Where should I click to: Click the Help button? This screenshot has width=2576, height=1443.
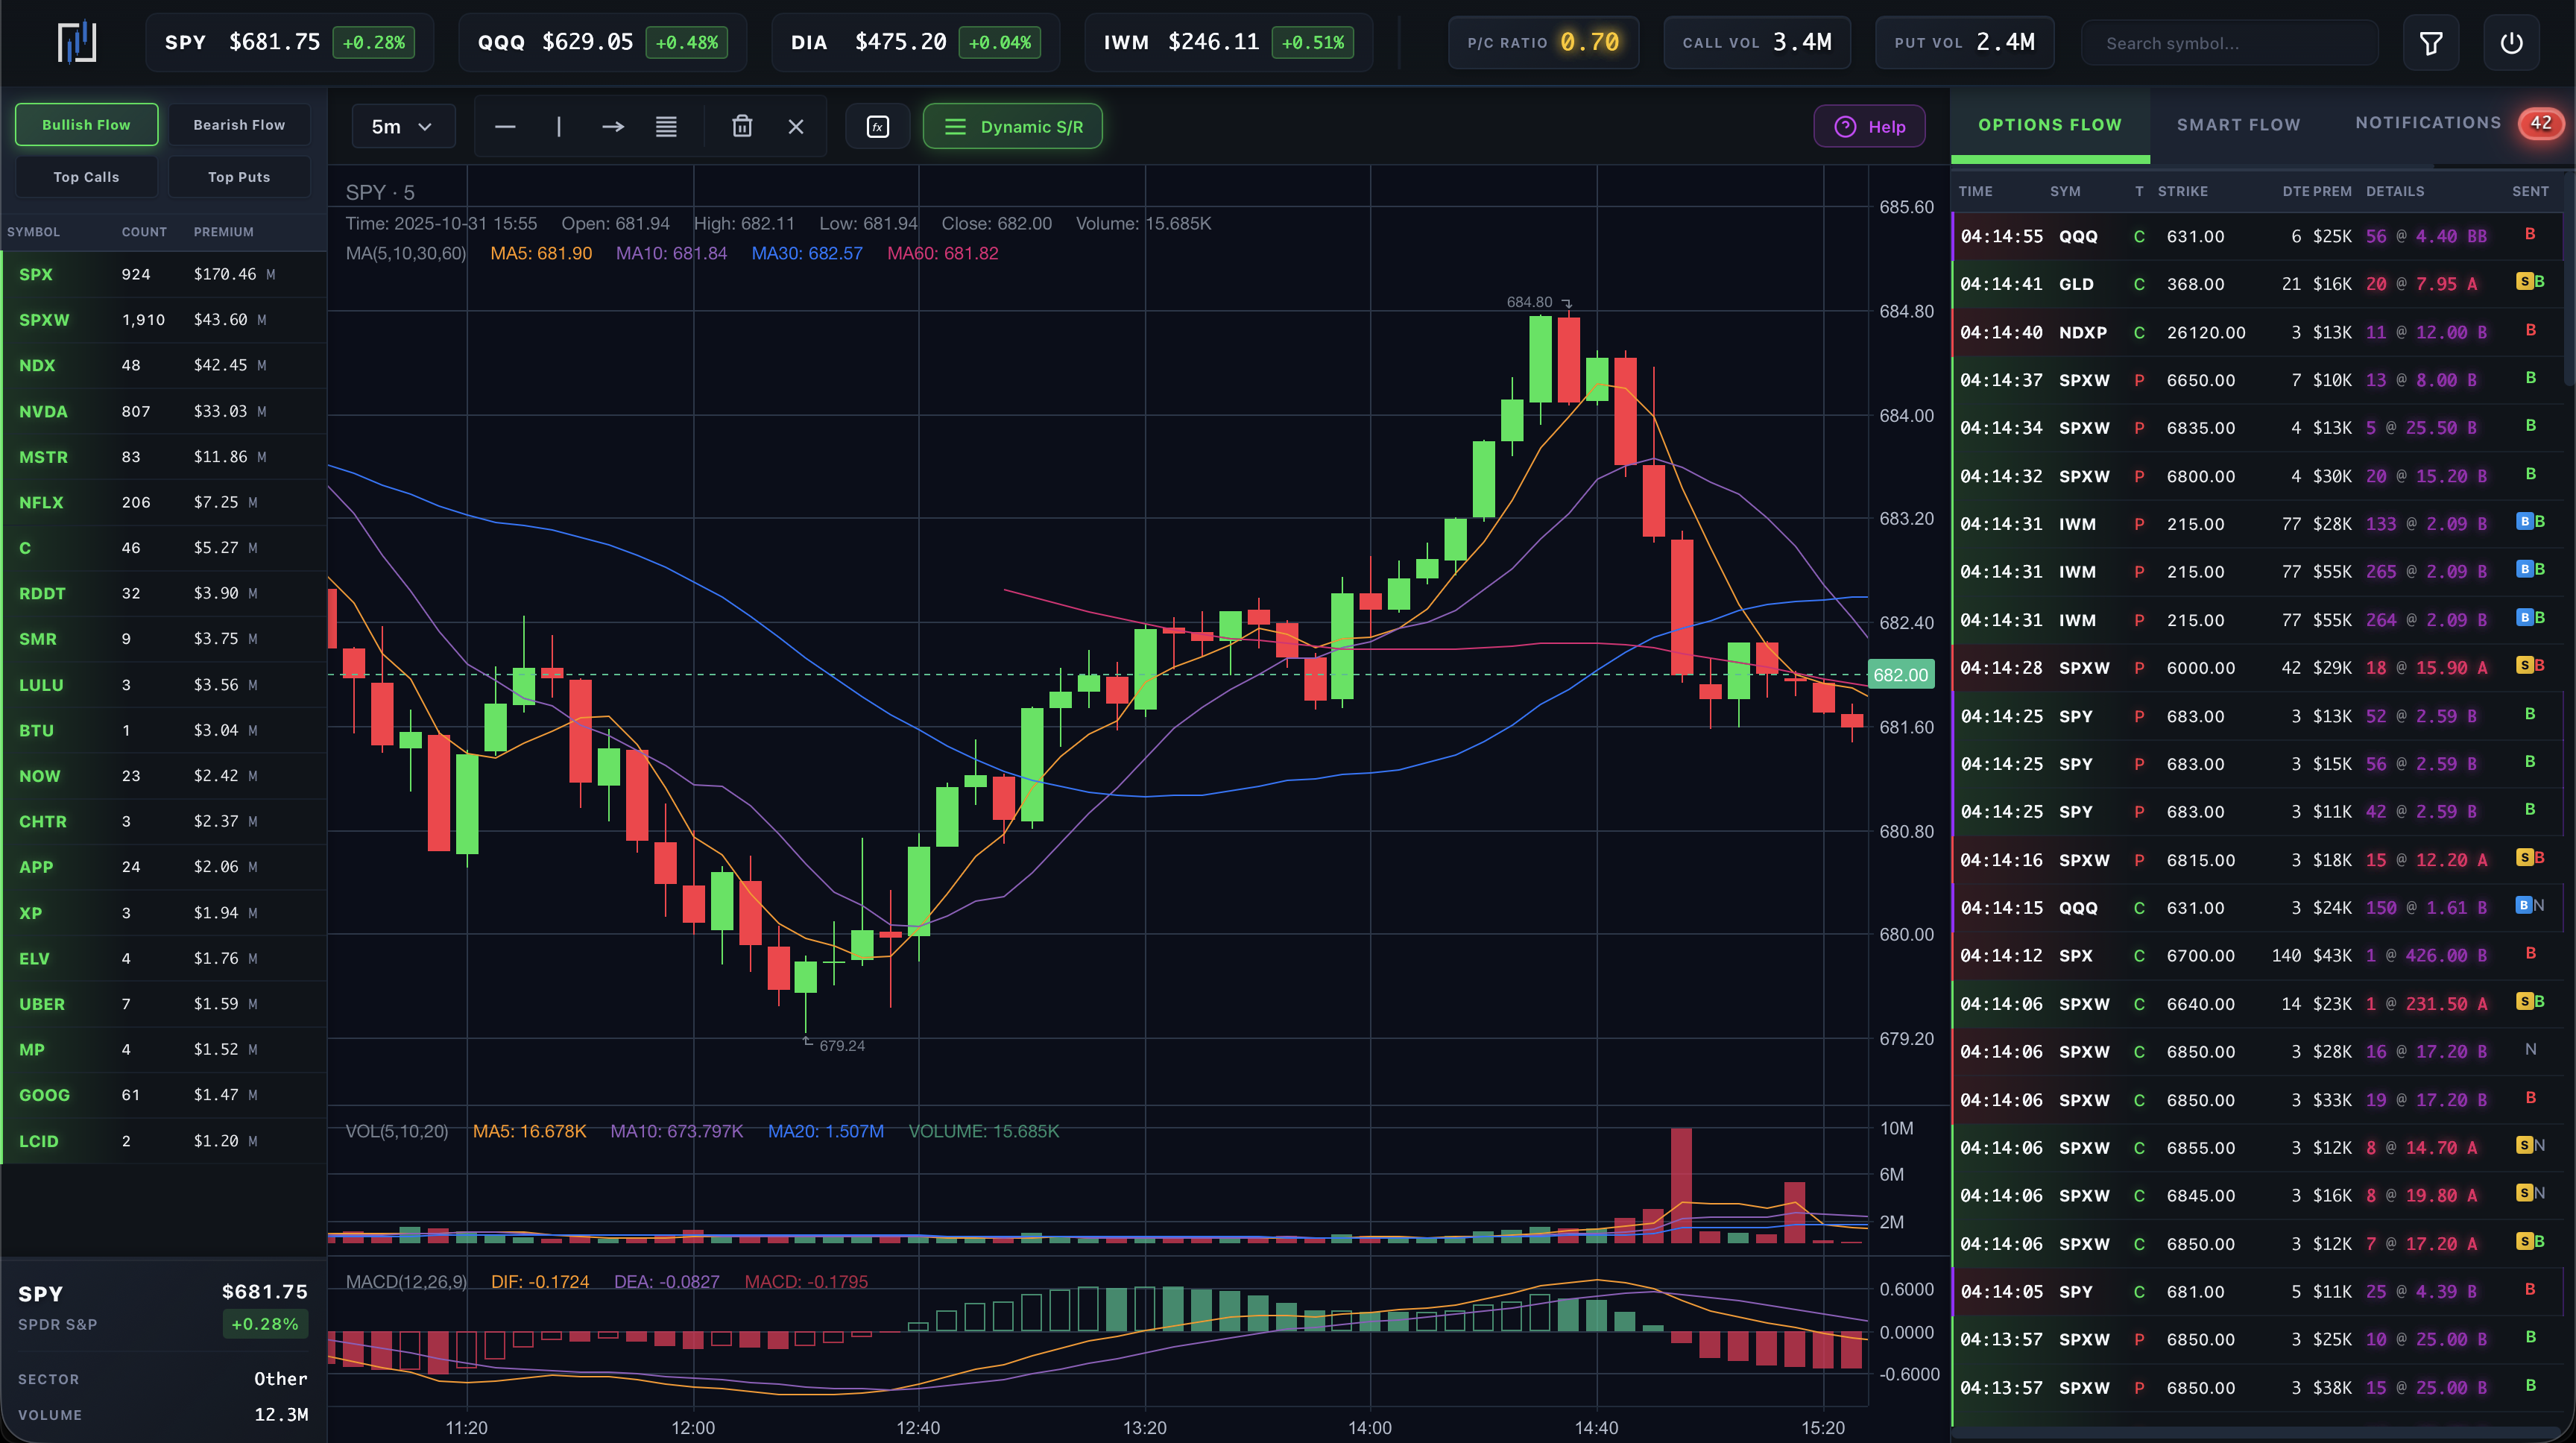tap(1869, 126)
